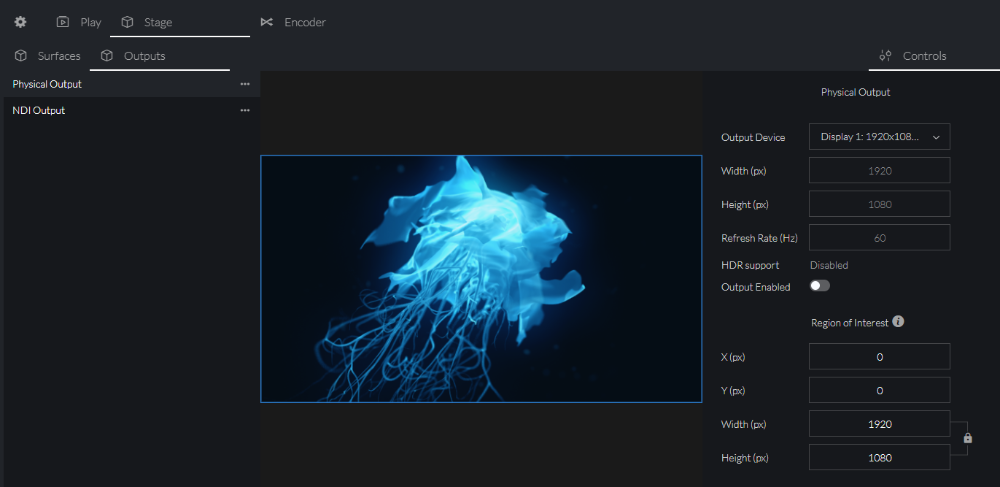1000x487 pixels.
Task: Click the info icon beside Region of Interest
Action: coord(898,322)
